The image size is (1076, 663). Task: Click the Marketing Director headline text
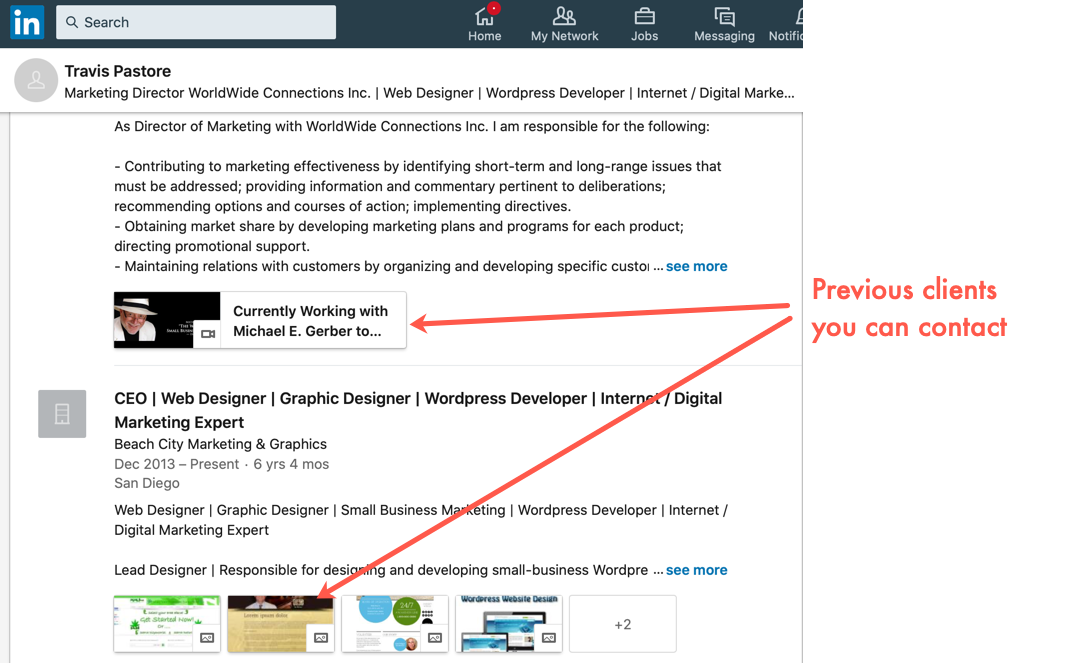click(x=429, y=93)
